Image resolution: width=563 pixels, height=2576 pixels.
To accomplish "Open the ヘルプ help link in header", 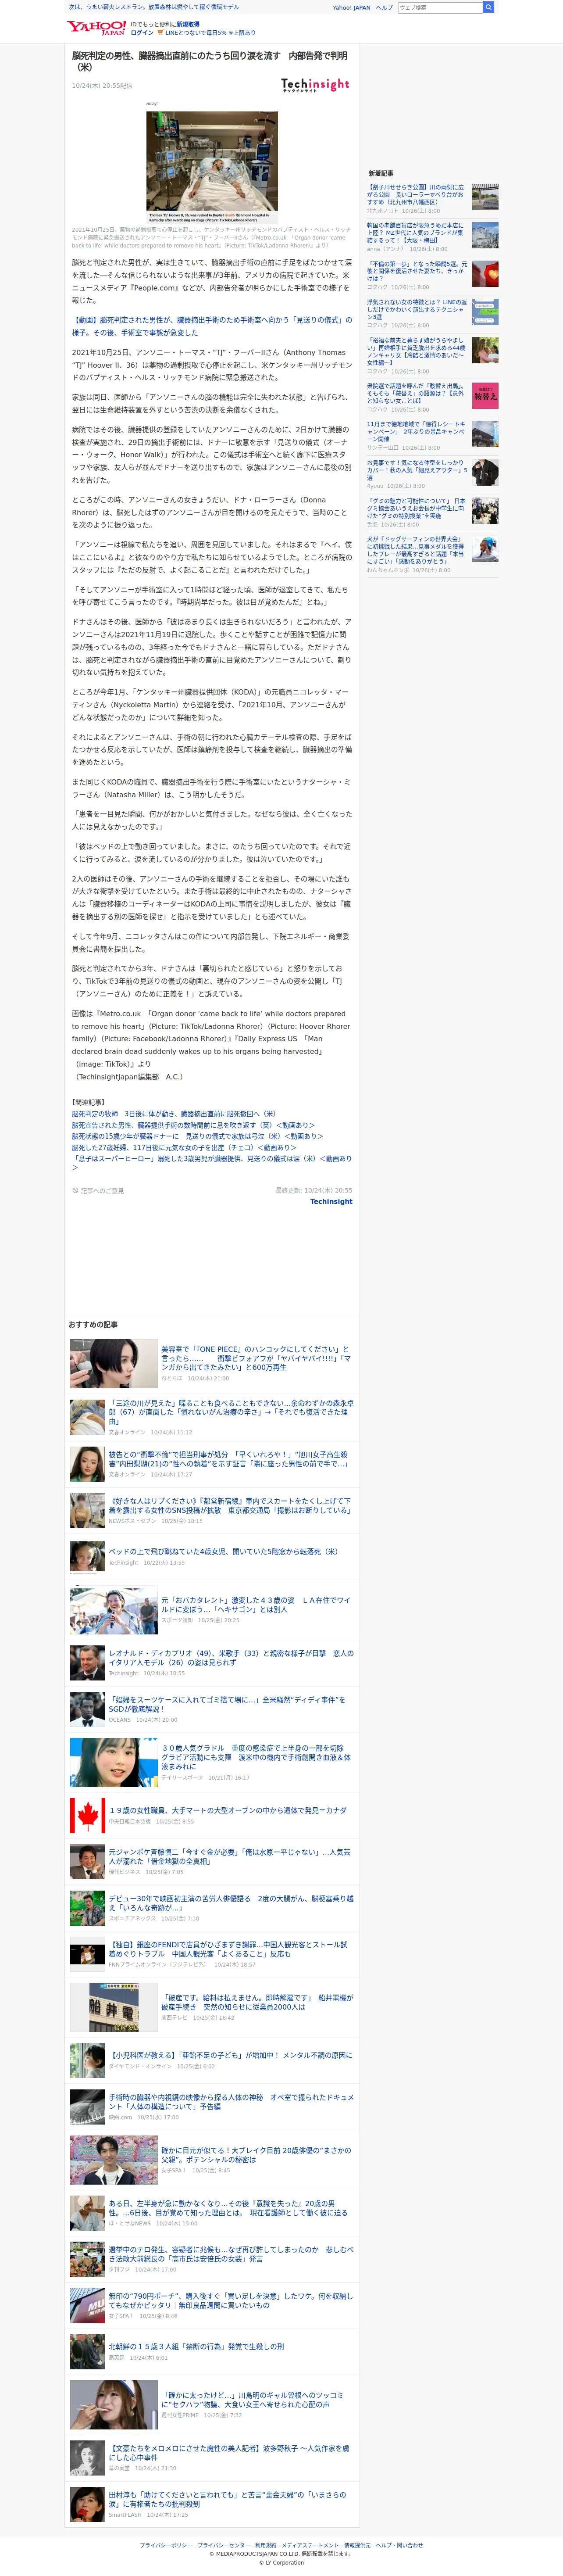I will [384, 7].
